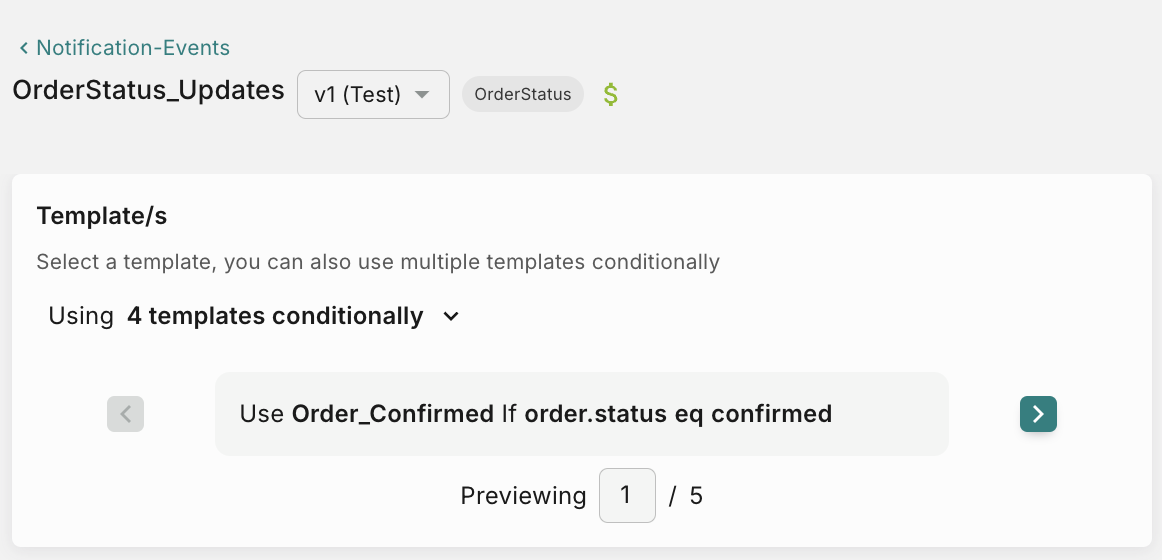Click the Template/s section heading
1162x560 pixels.
point(101,215)
